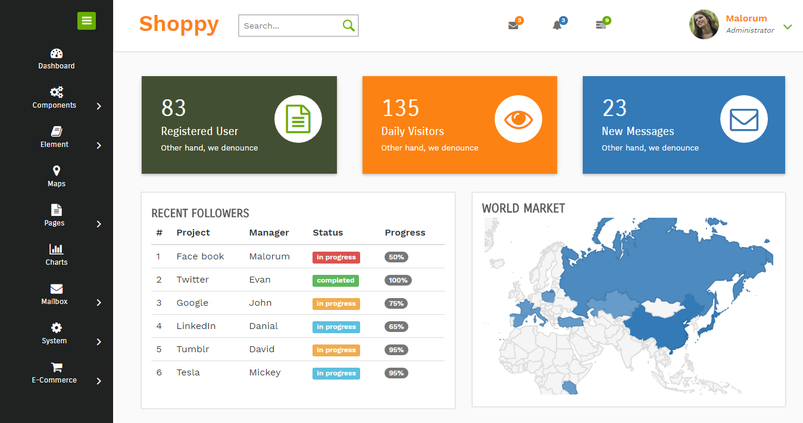Click the E-Commerce shopping cart icon
803x423 pixels.
[x=56, y=367]
